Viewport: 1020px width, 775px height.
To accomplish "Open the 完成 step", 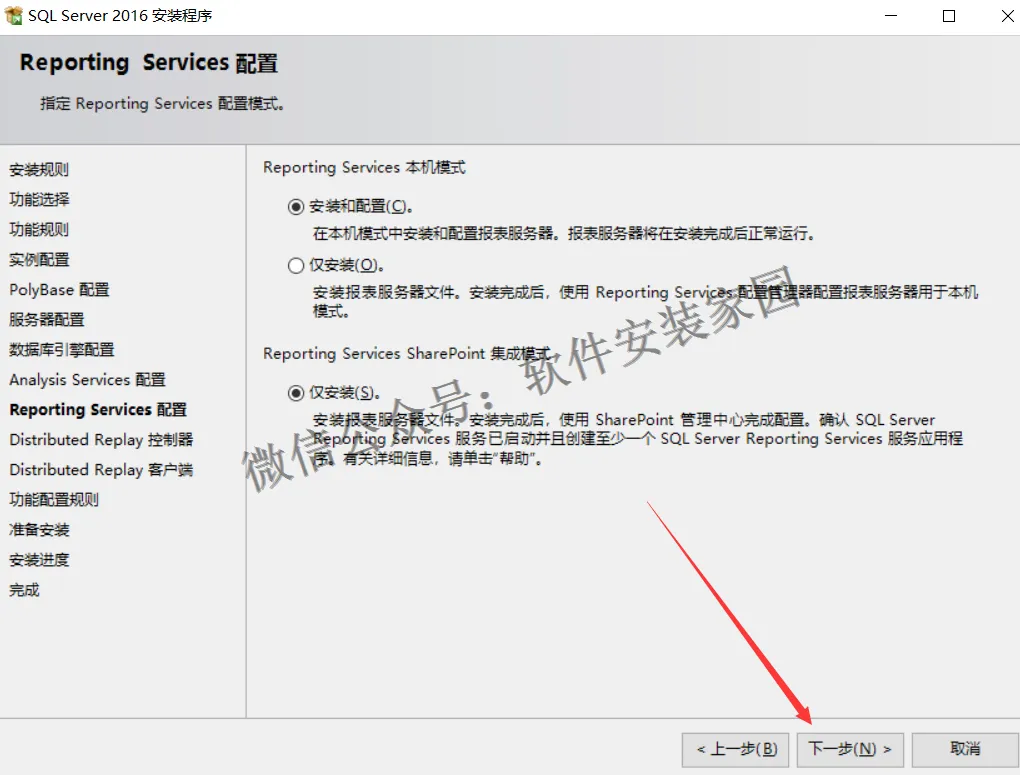I will pyautogui.click(x=24, y=590).
